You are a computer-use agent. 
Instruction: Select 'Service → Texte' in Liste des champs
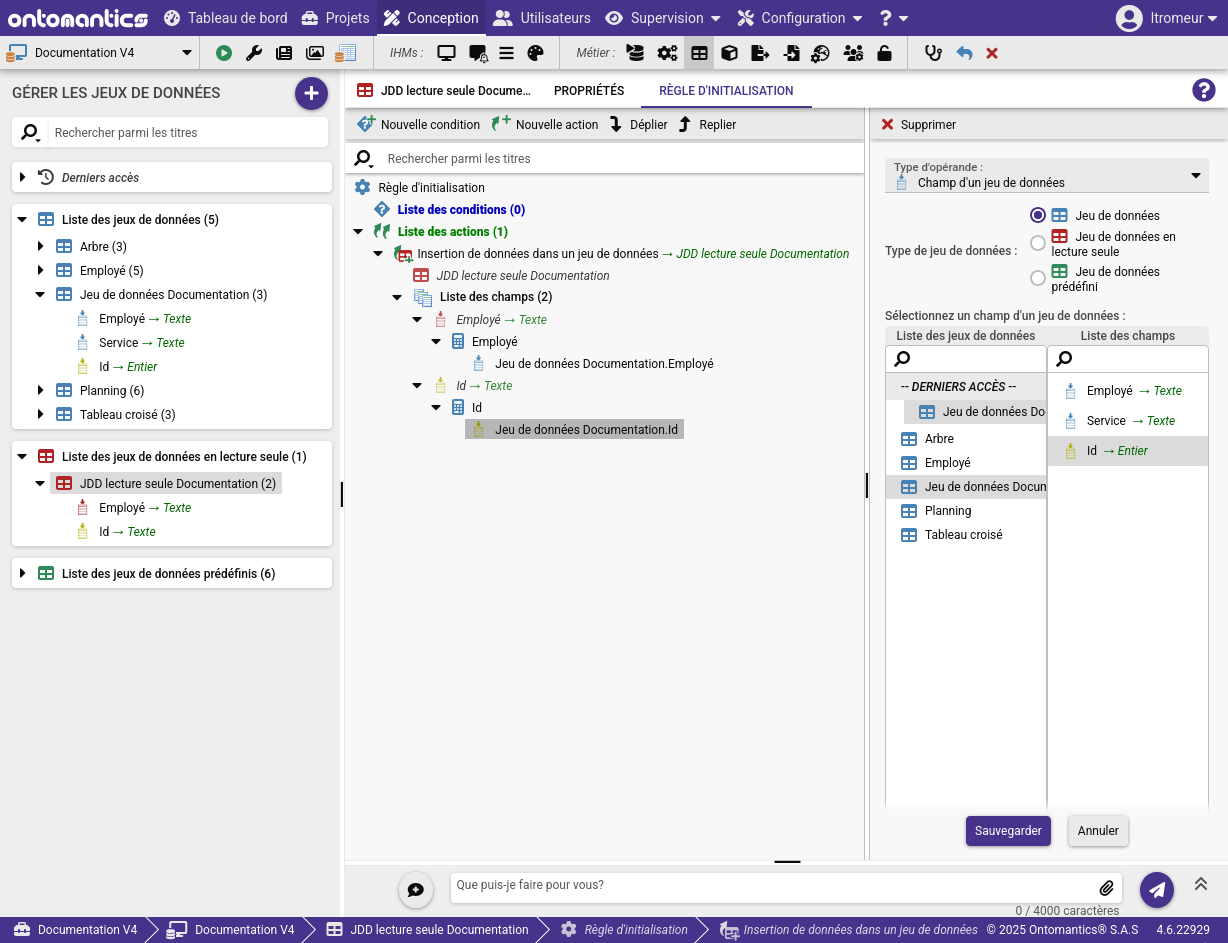[x=1128, y=421]
